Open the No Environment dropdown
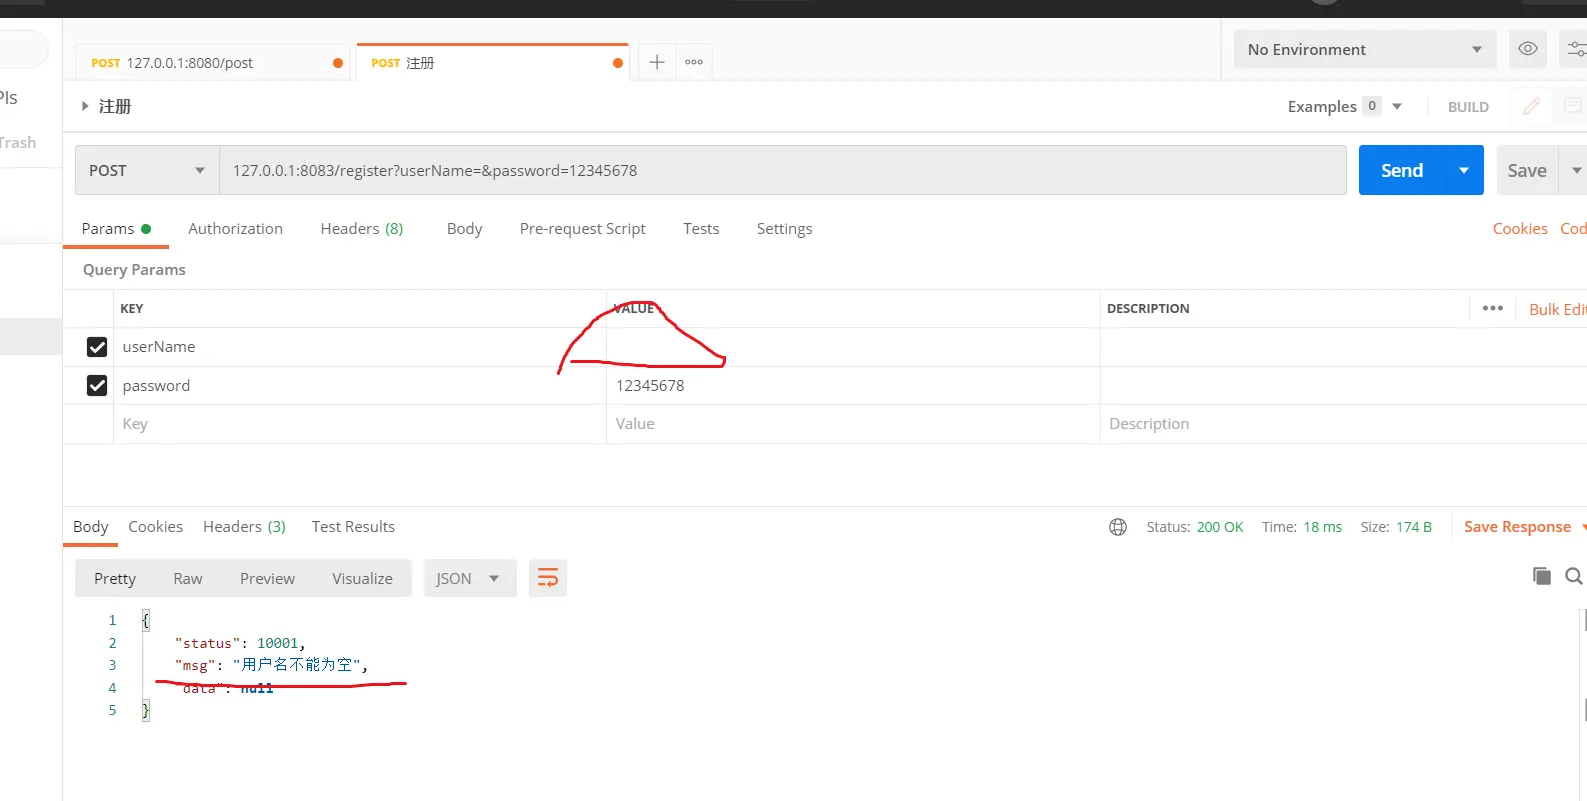Viewport: 1587px width, 801px height. click(1365, 50)
